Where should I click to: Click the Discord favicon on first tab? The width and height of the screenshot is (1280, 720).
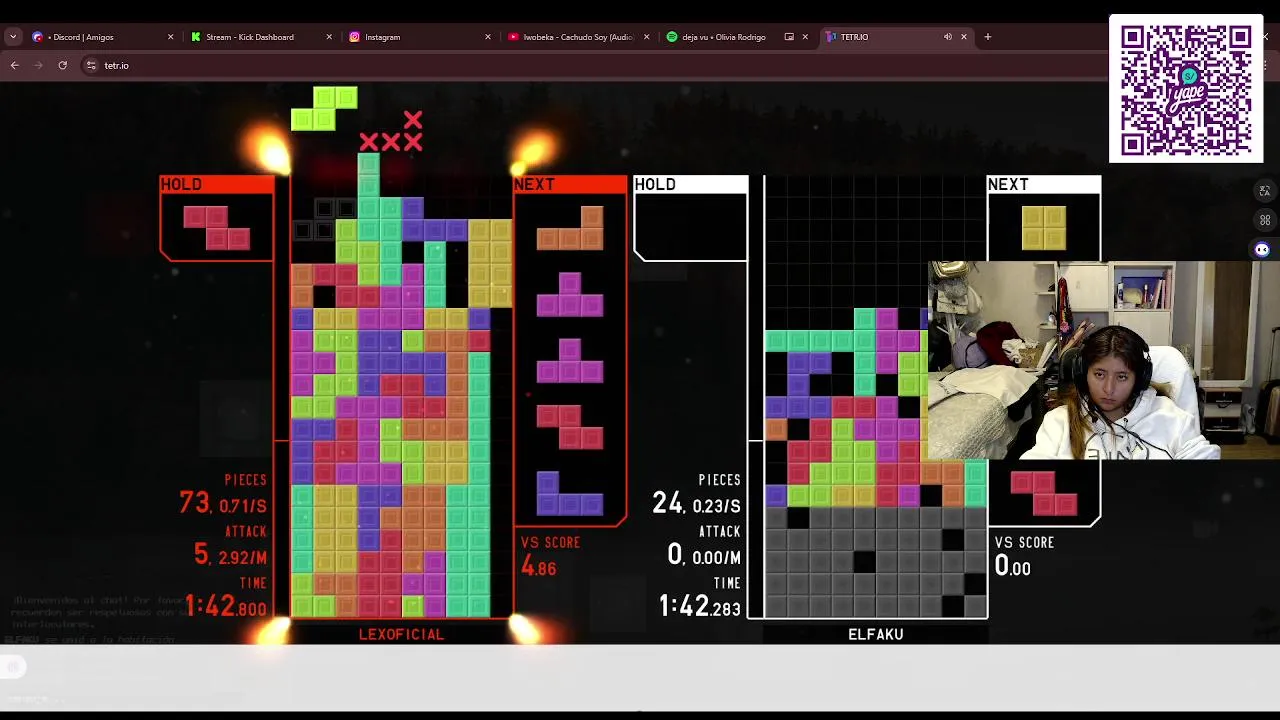37,37
